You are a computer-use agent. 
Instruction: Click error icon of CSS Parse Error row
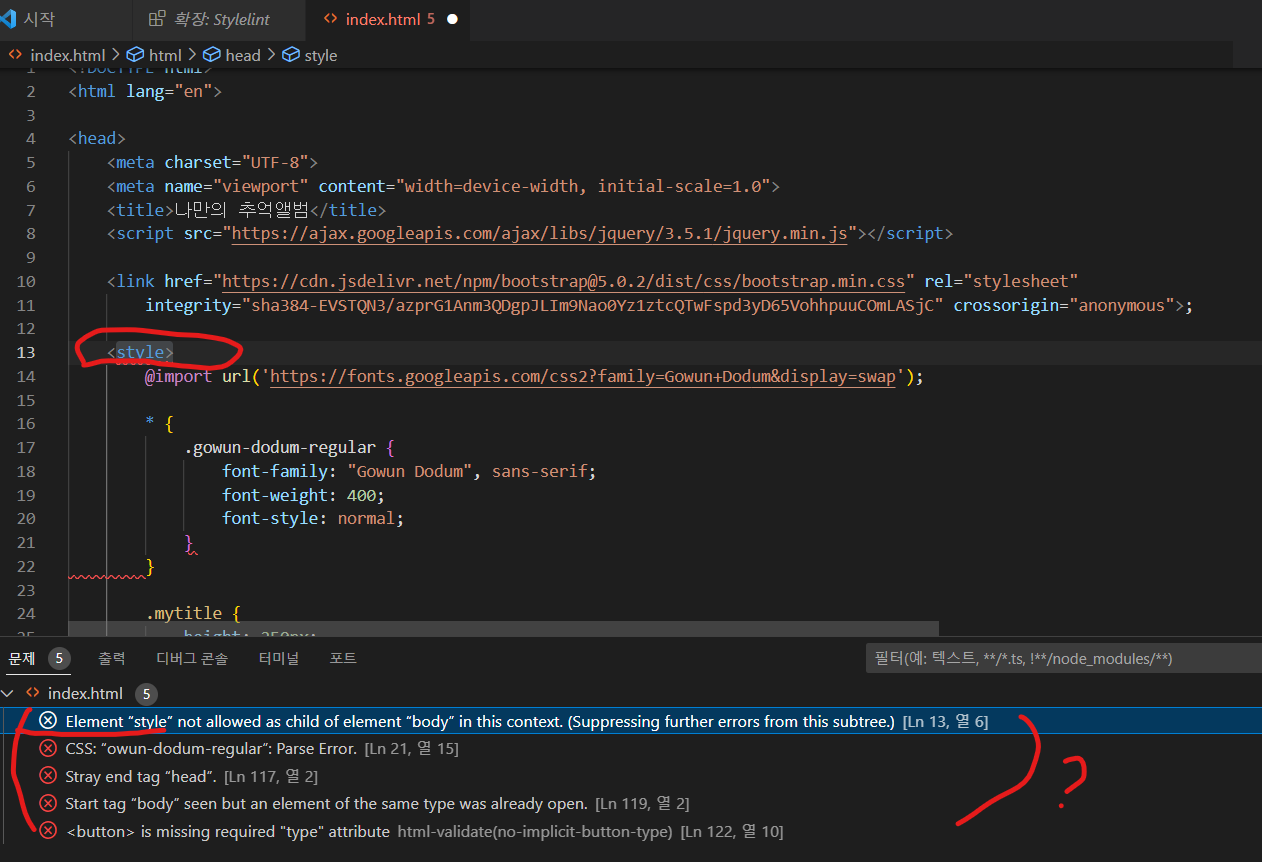47,748
